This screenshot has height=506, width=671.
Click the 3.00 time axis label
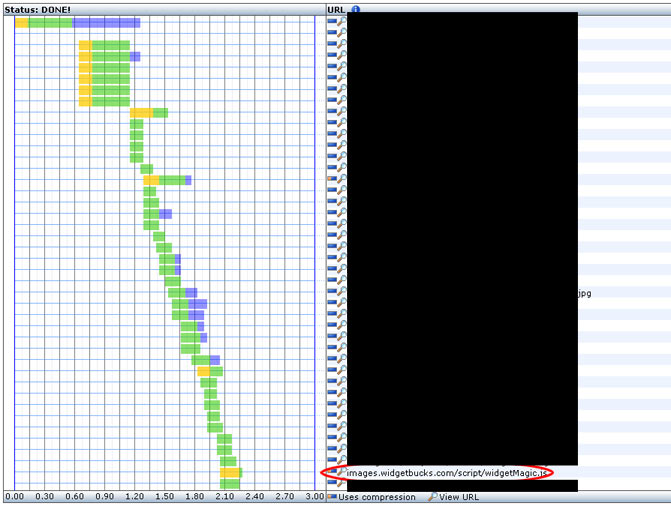point(315,497)
